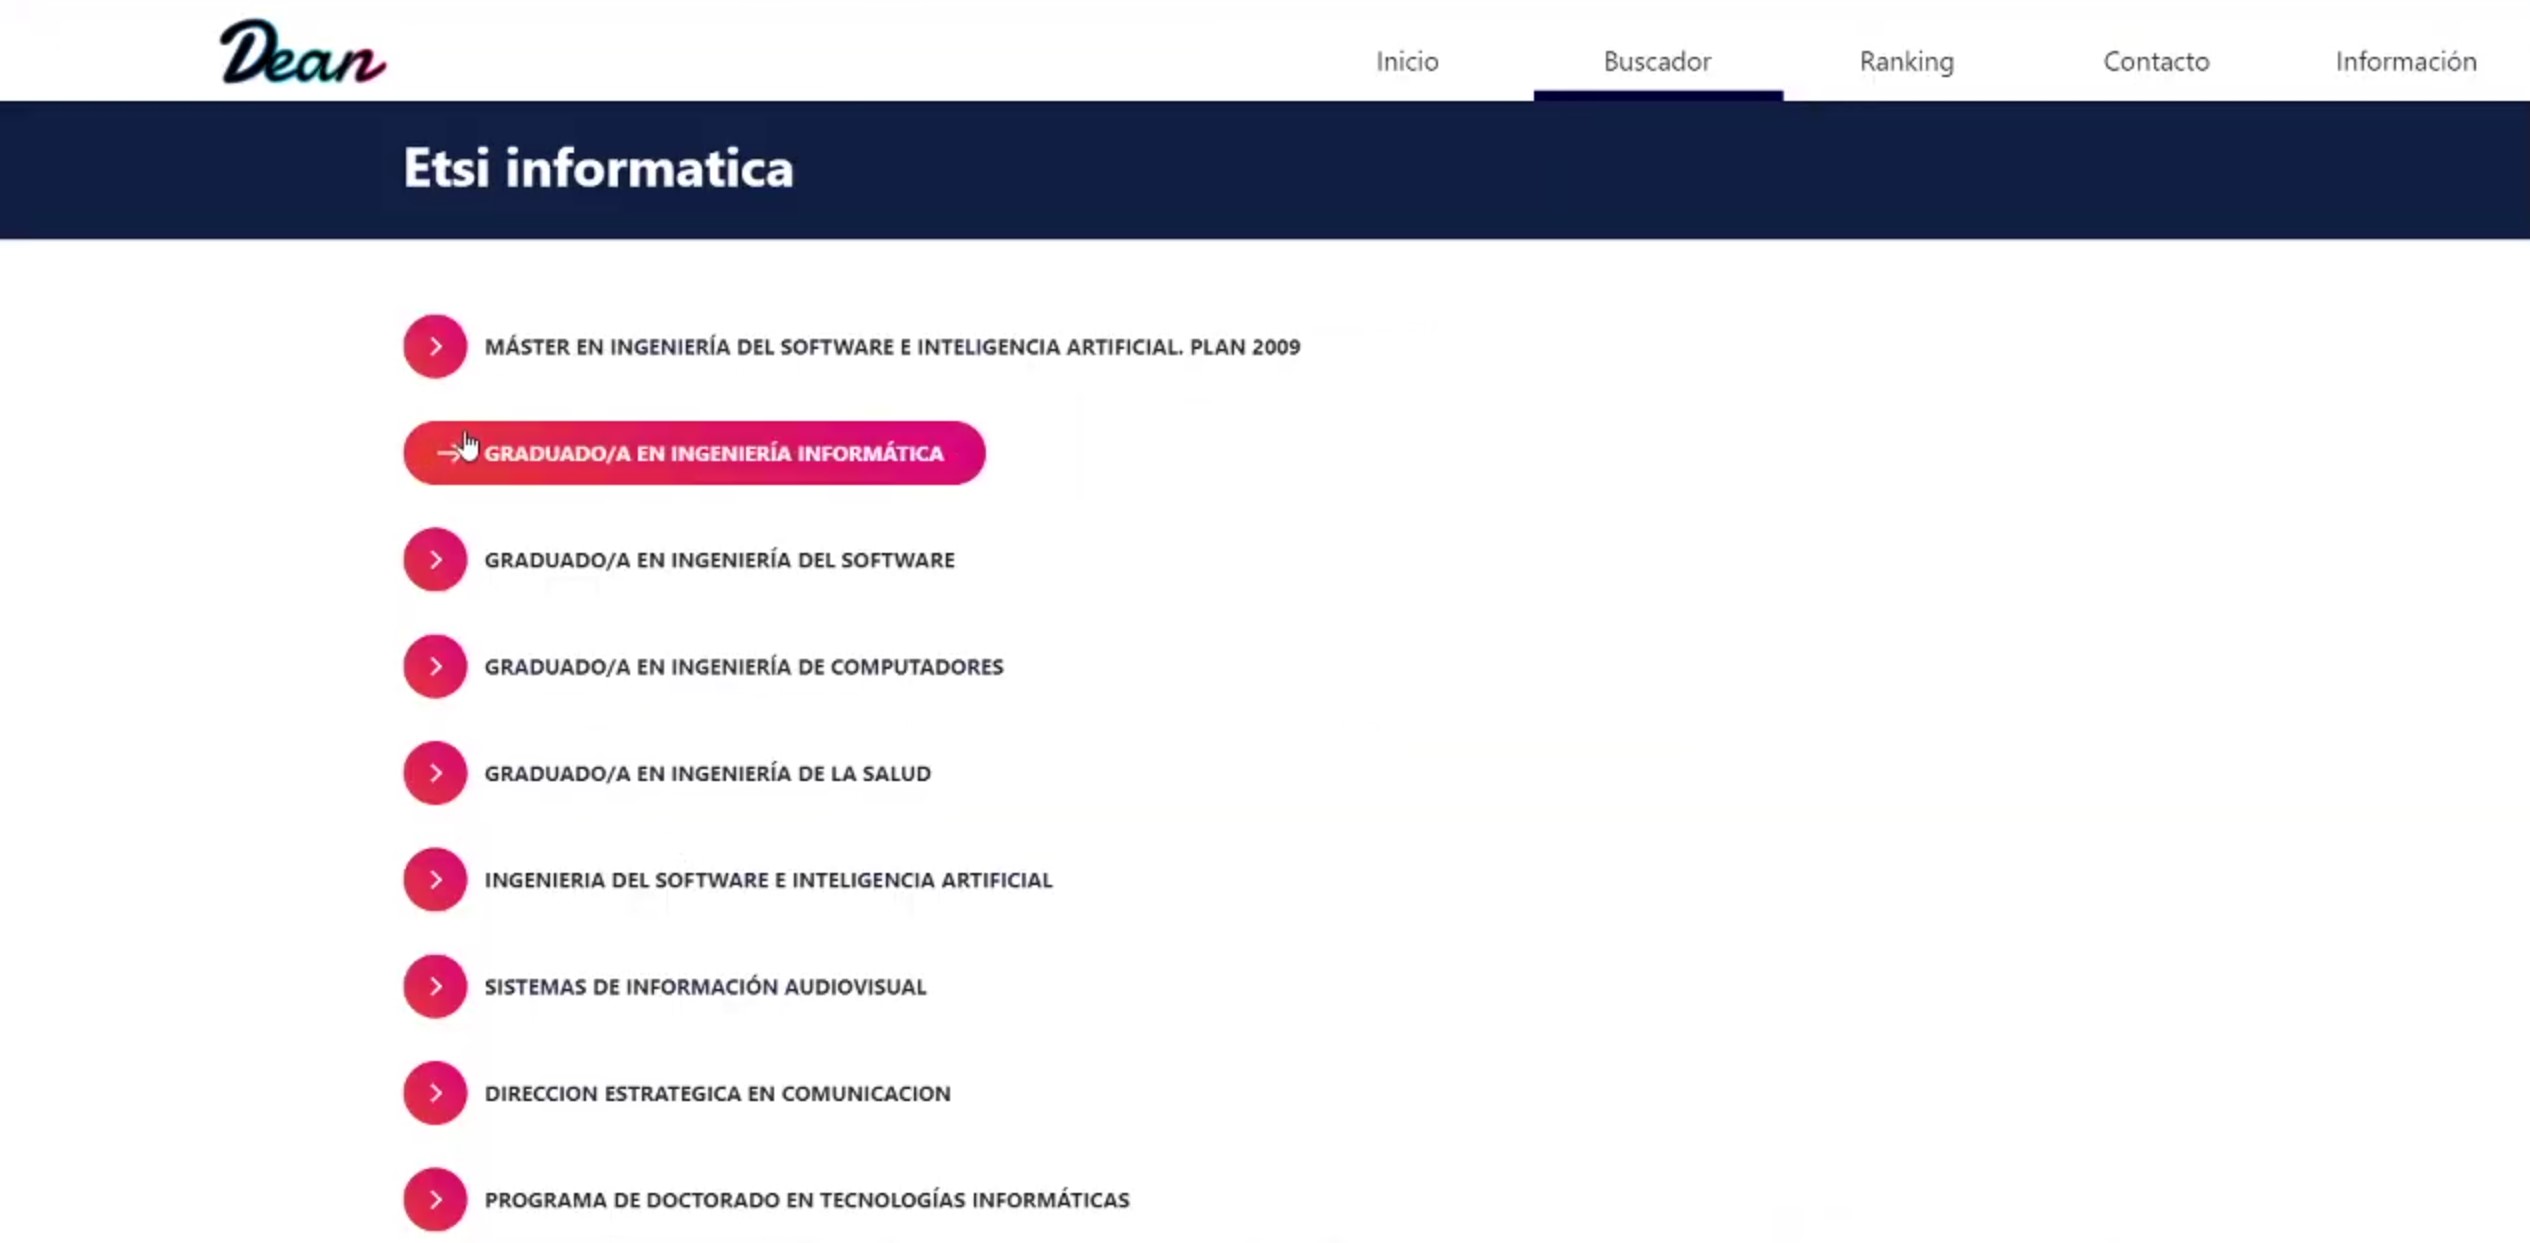Select highlighted Graduado/a en Ingeniería Informática button

[x=694, y=453]
